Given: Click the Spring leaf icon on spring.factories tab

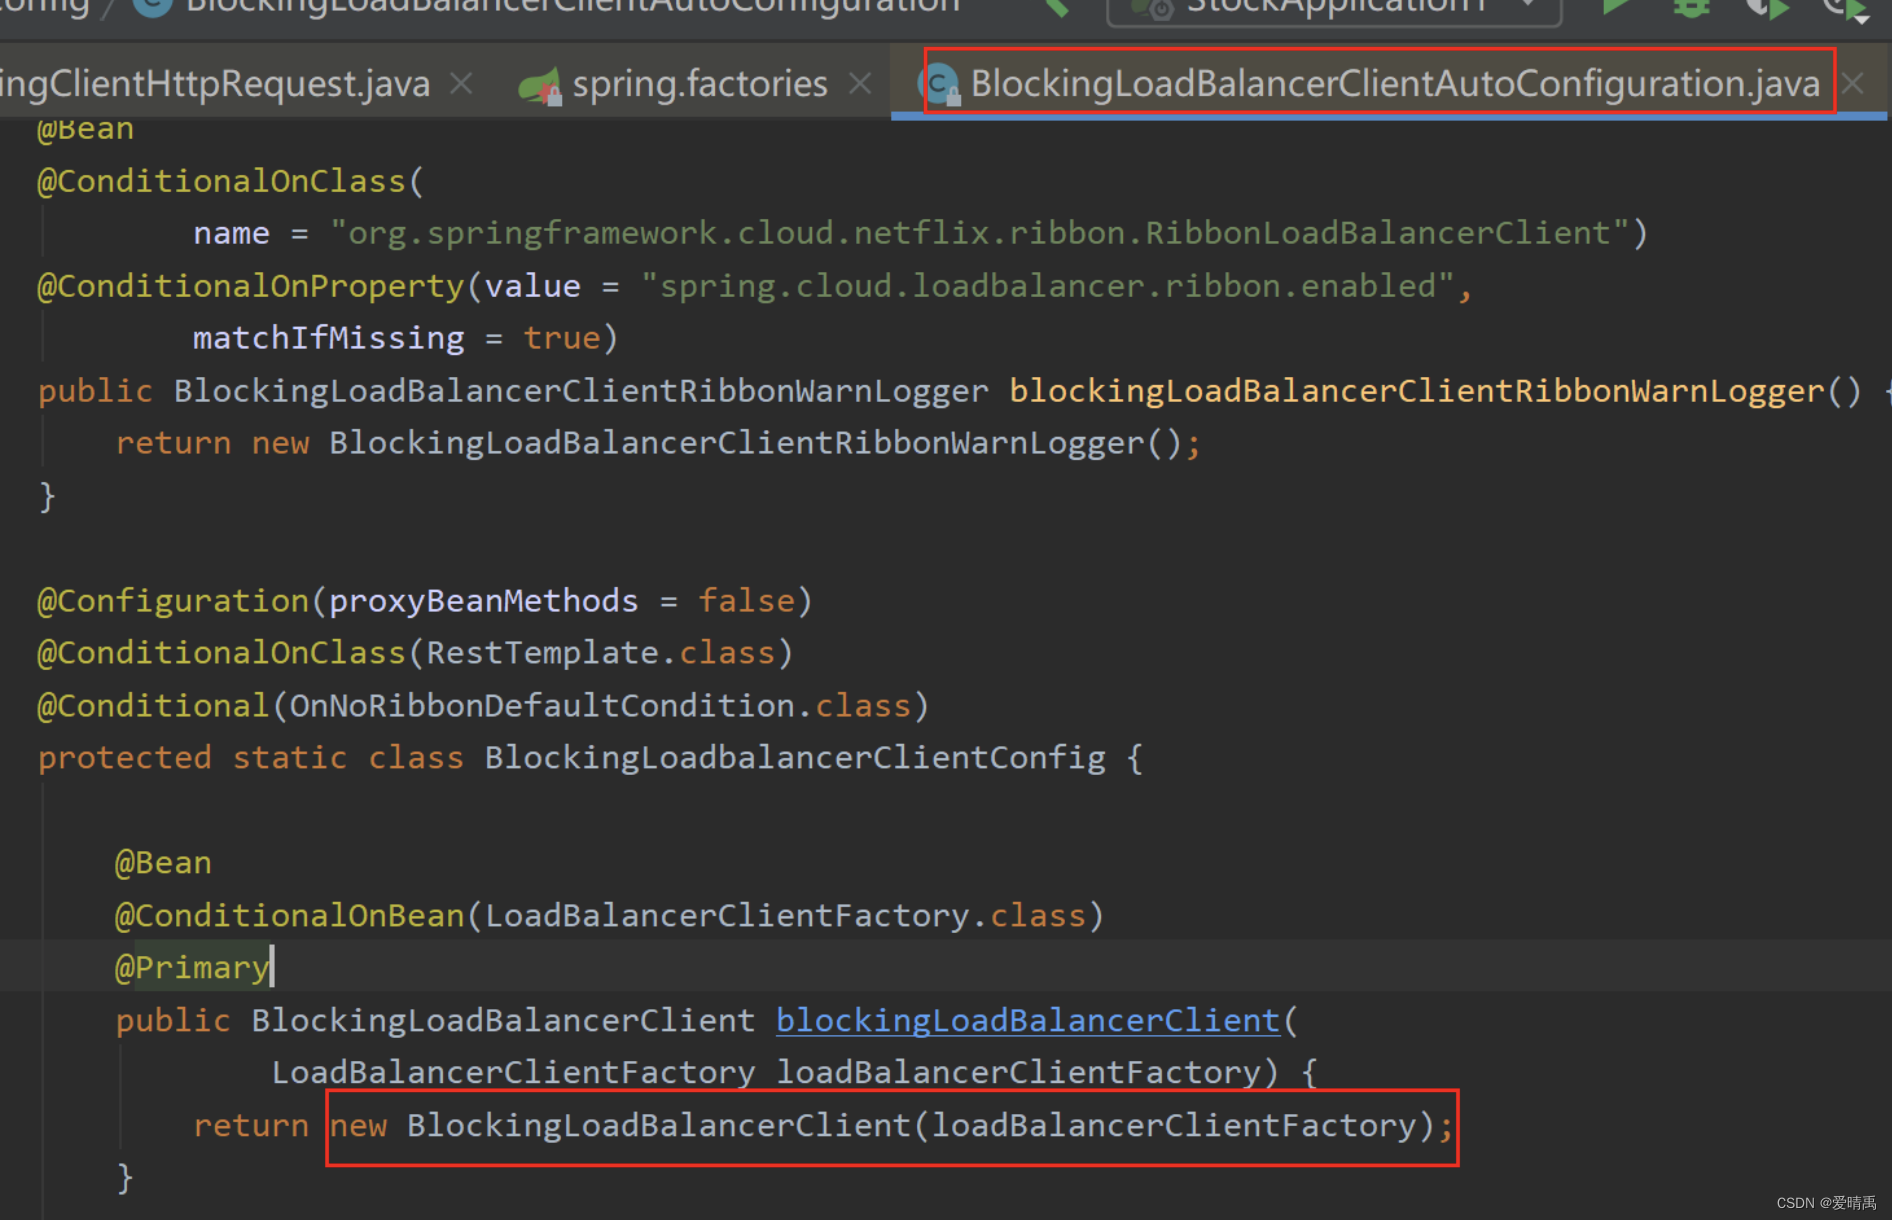Looking at the screenshot, I should tap(541, 83).
